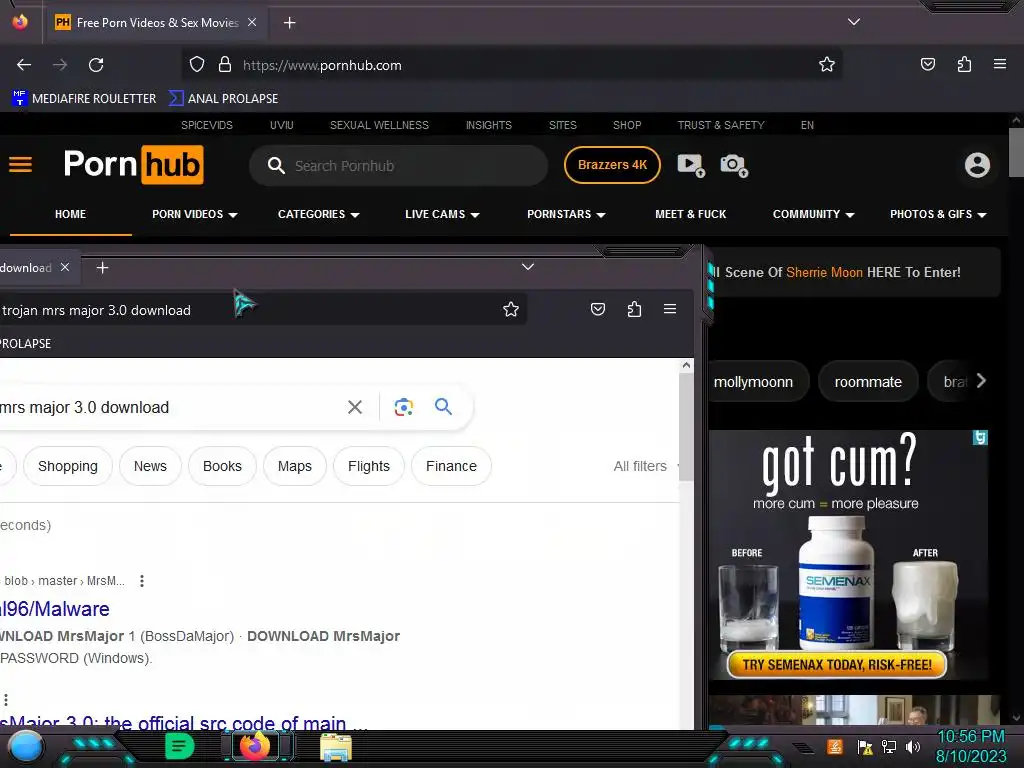Expand the PORN VIDEOS dropdown

coord(195,214)
